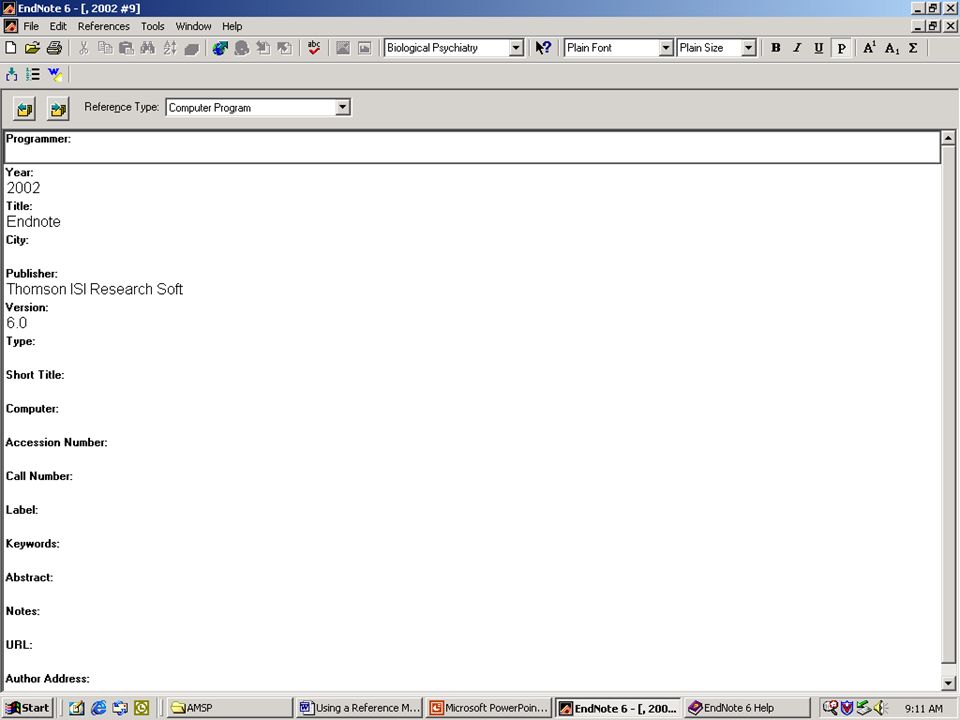Expand the Reference Type Computer Program dropdown
The height and width of the screenshot is (720, 960).
click(x=343, y=107)
